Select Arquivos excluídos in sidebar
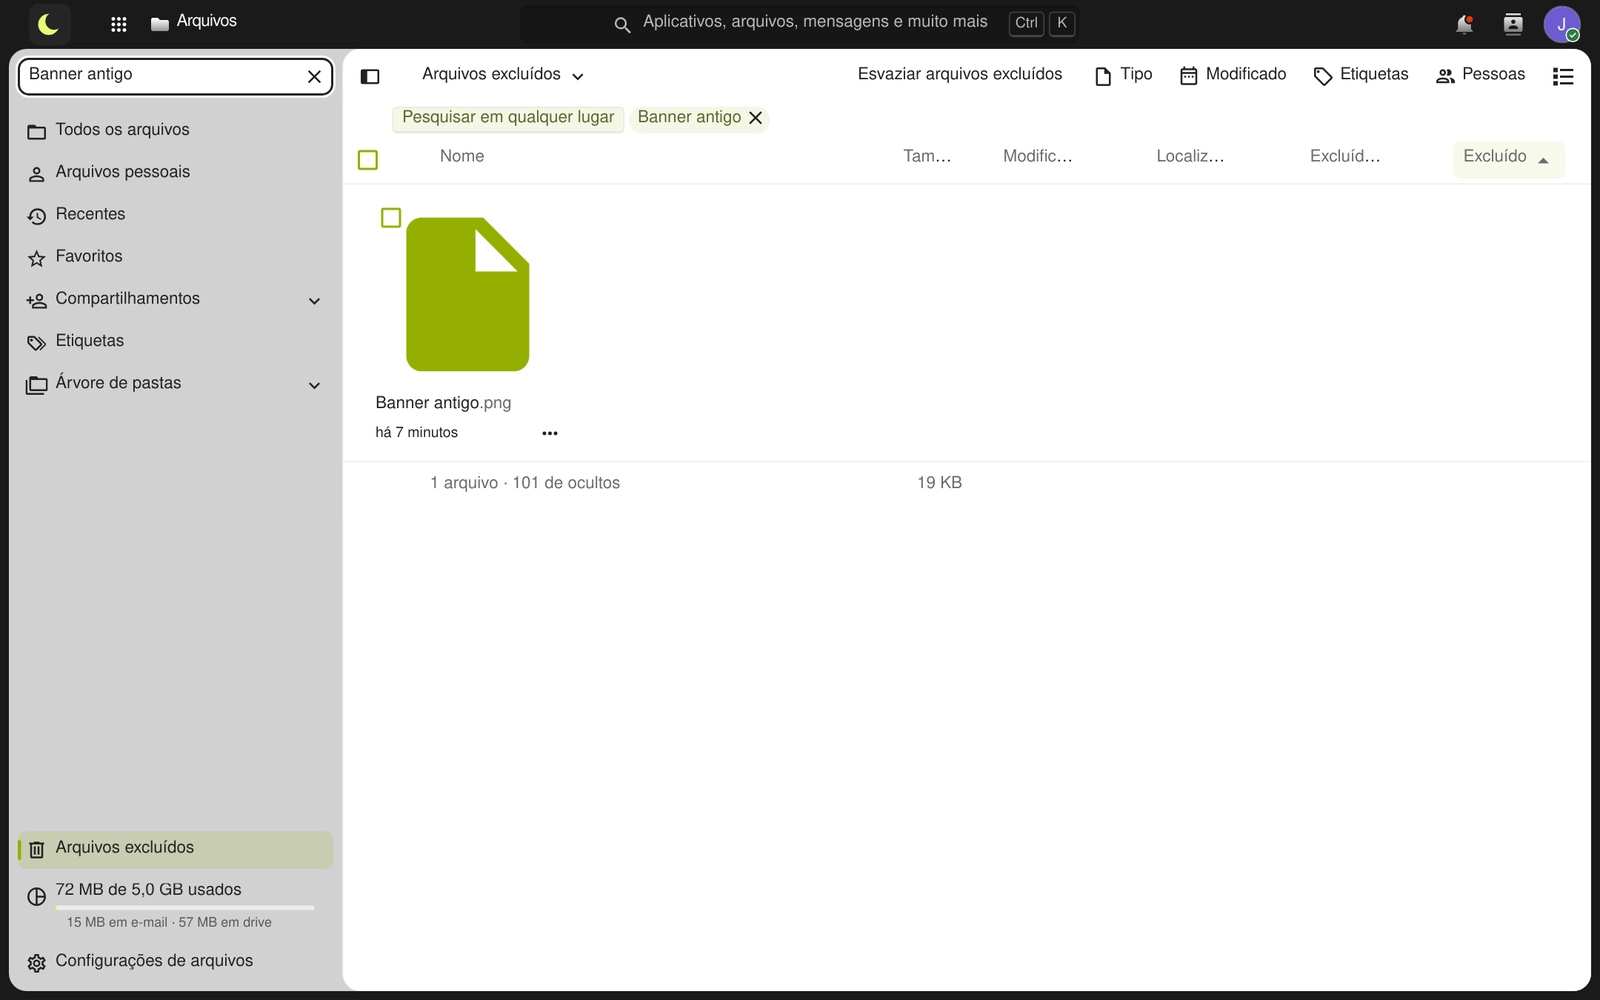1600x1000 pixels. 175,849
